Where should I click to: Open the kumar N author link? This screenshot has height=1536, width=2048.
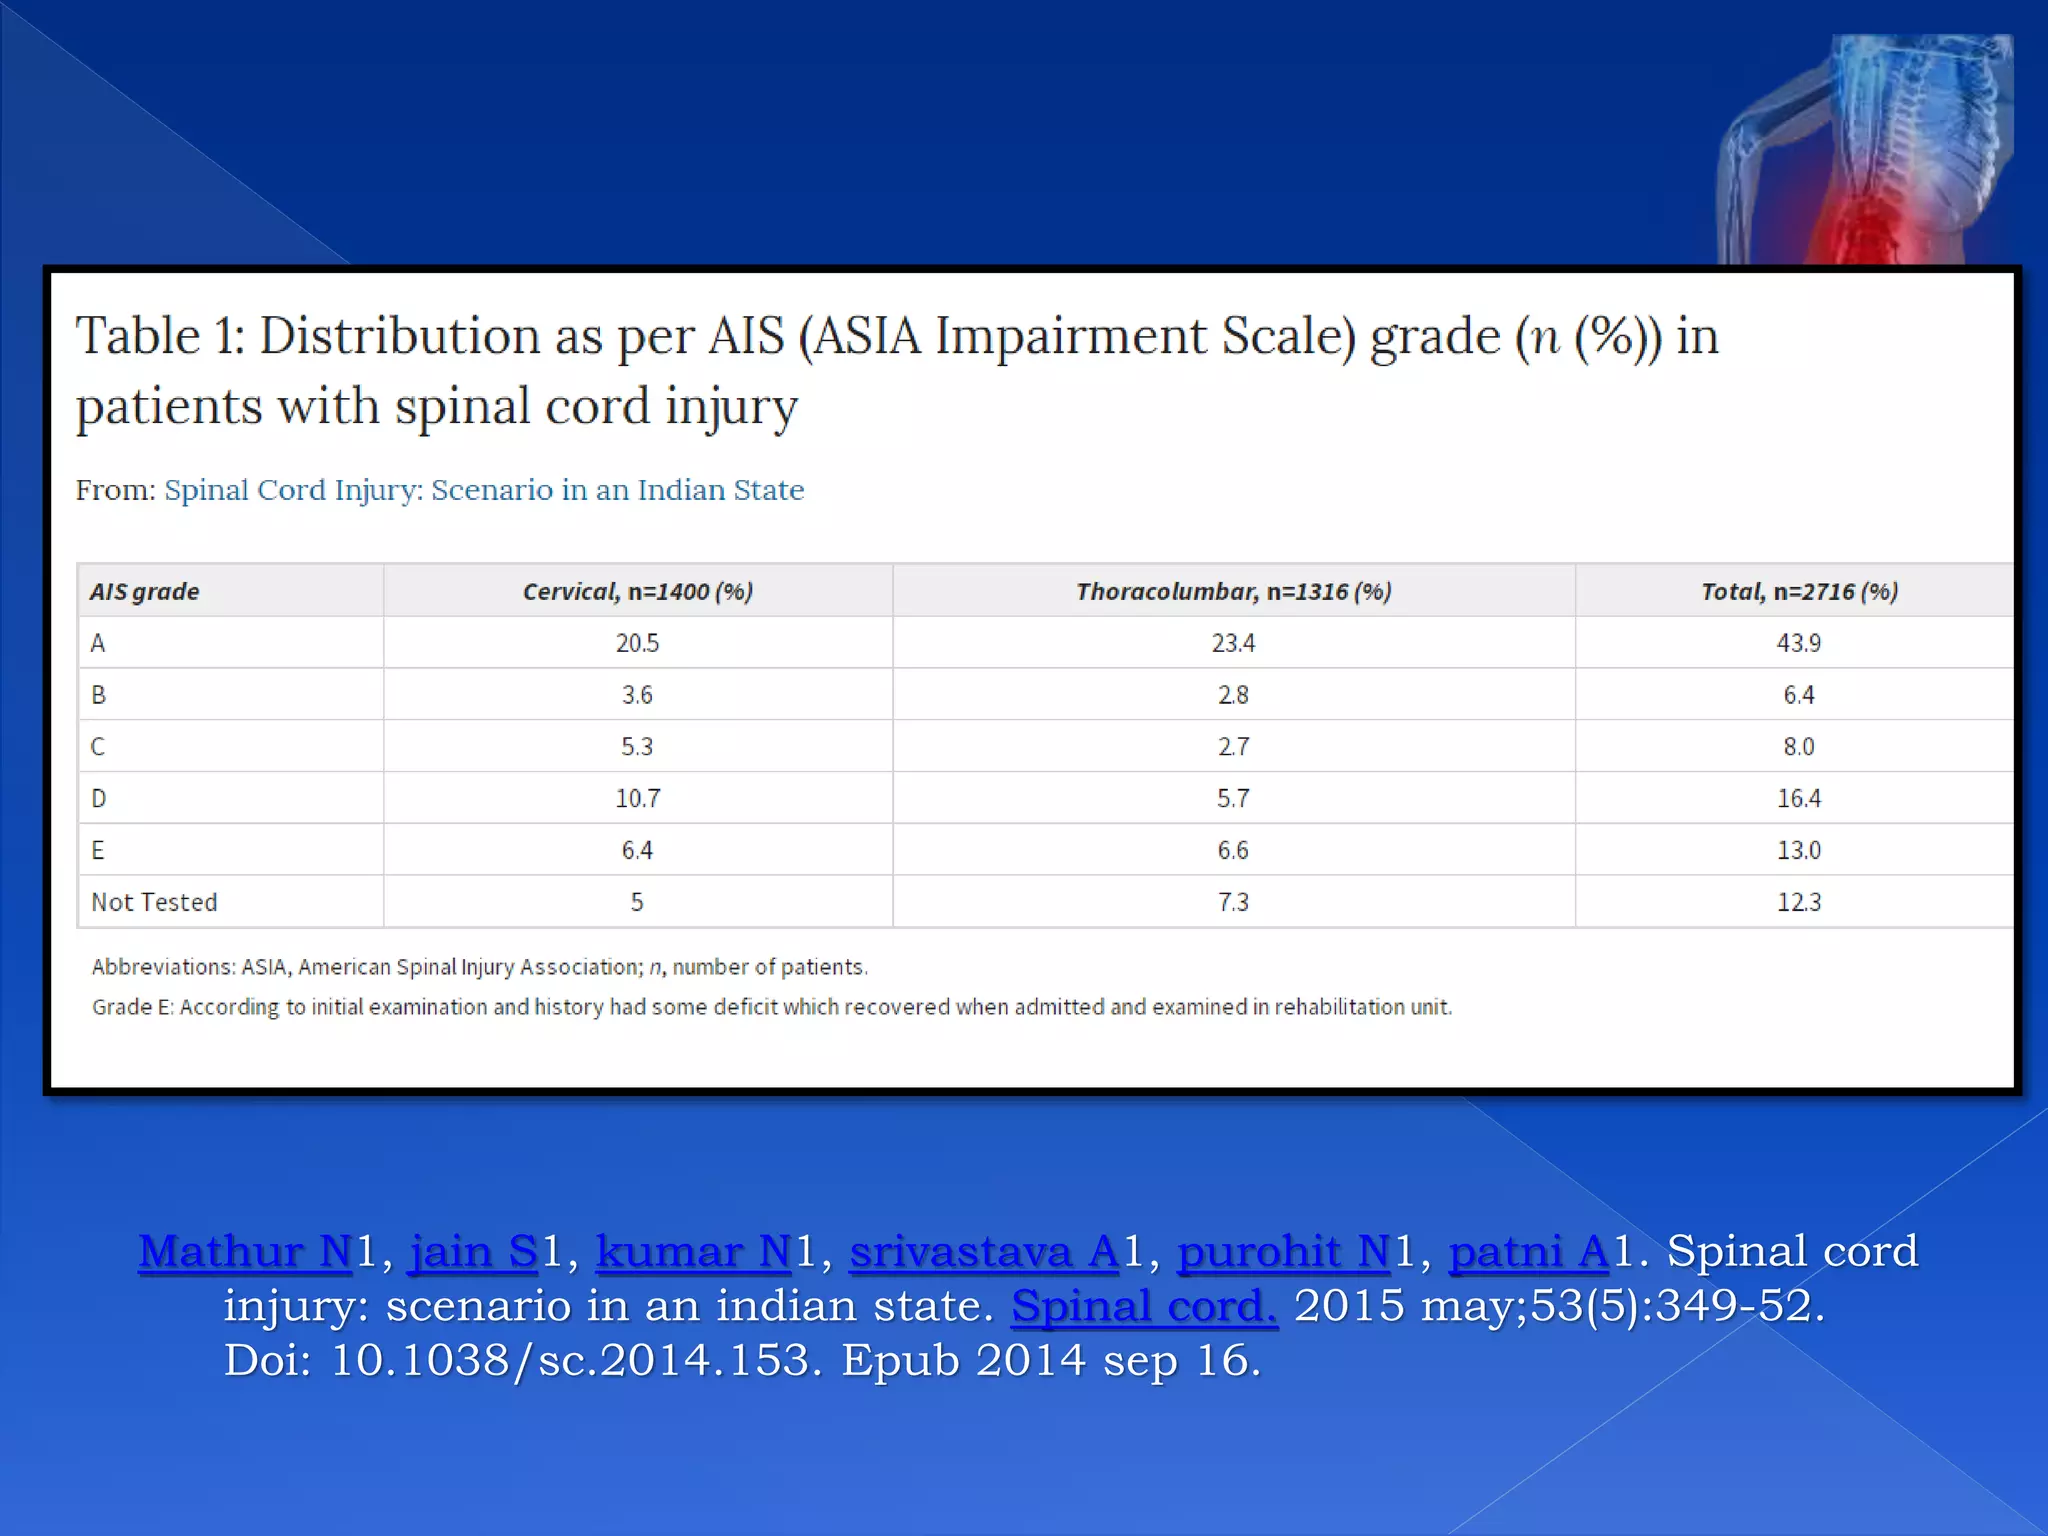pyautogui.click(x=694, y=1252)
